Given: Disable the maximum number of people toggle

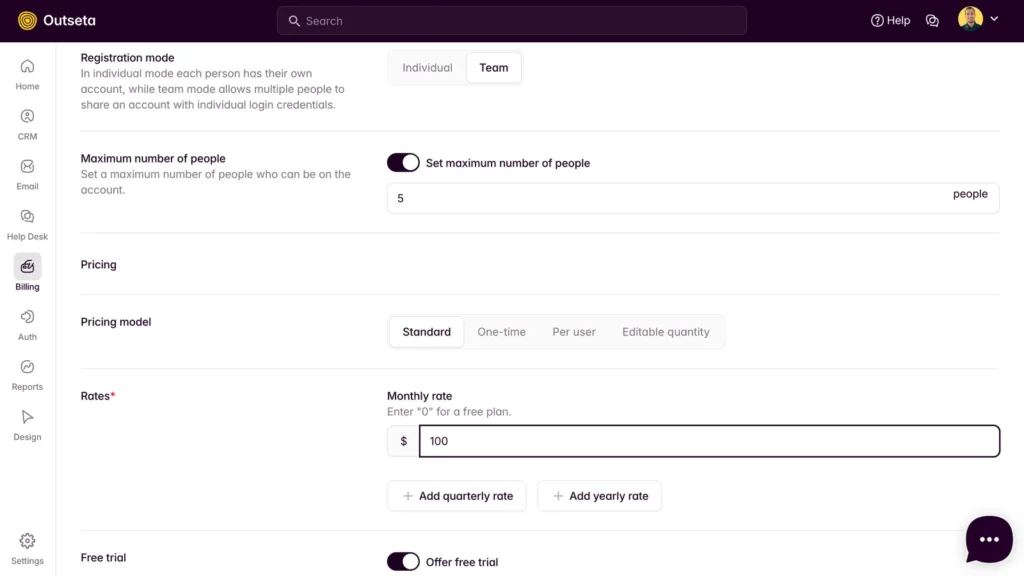Looking at the screenshot, I should [403, 163].
